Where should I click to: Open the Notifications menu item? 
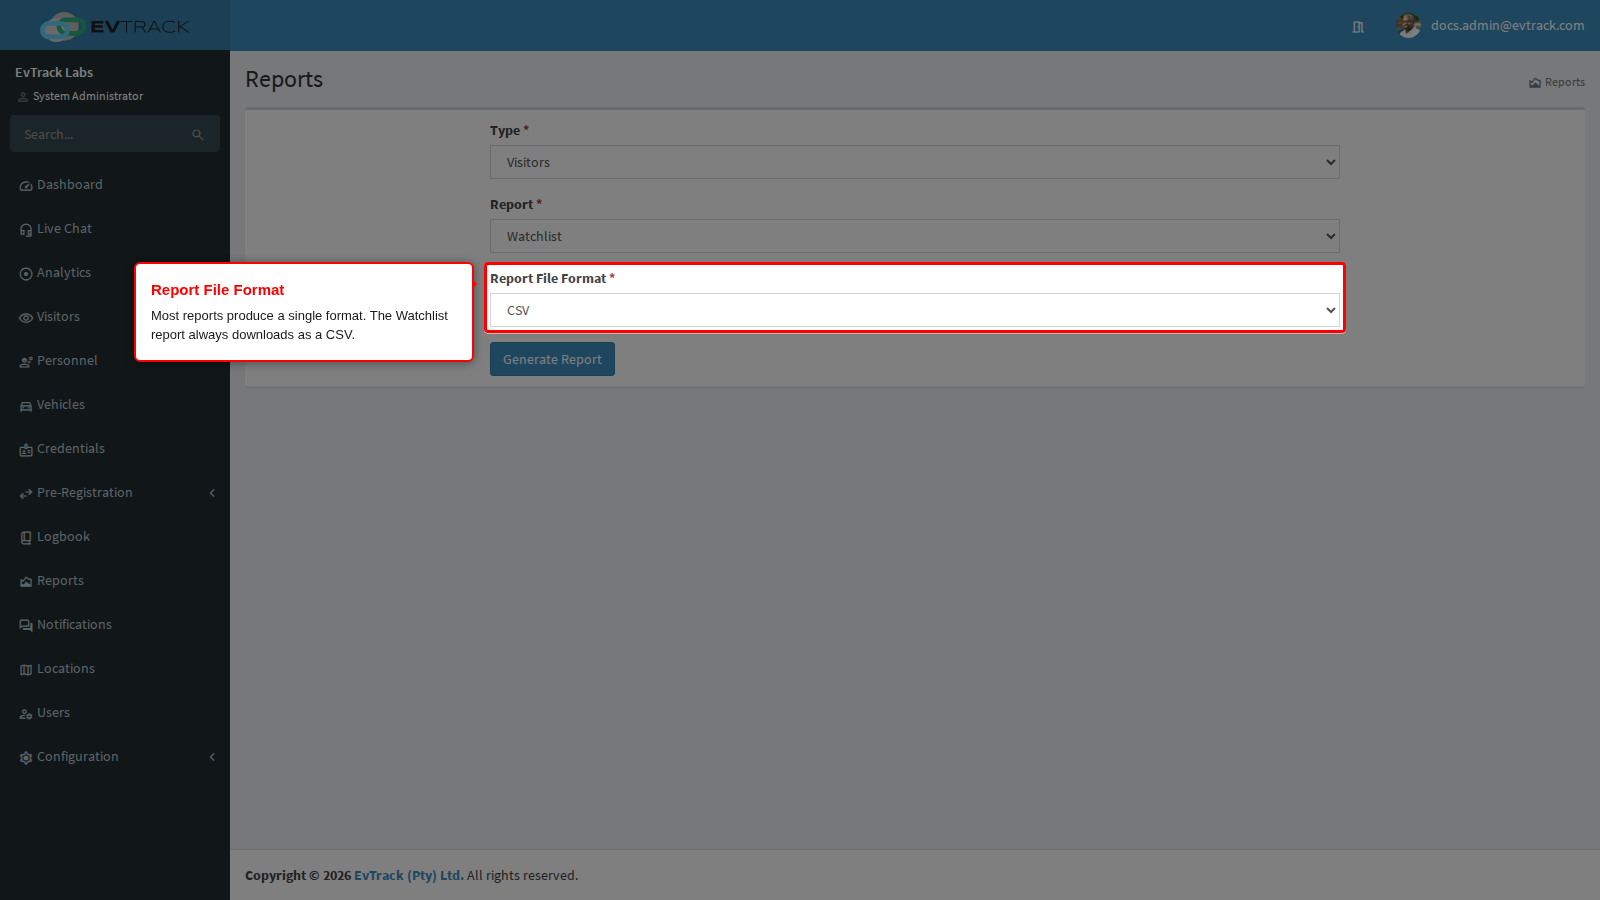pos(115,625)
